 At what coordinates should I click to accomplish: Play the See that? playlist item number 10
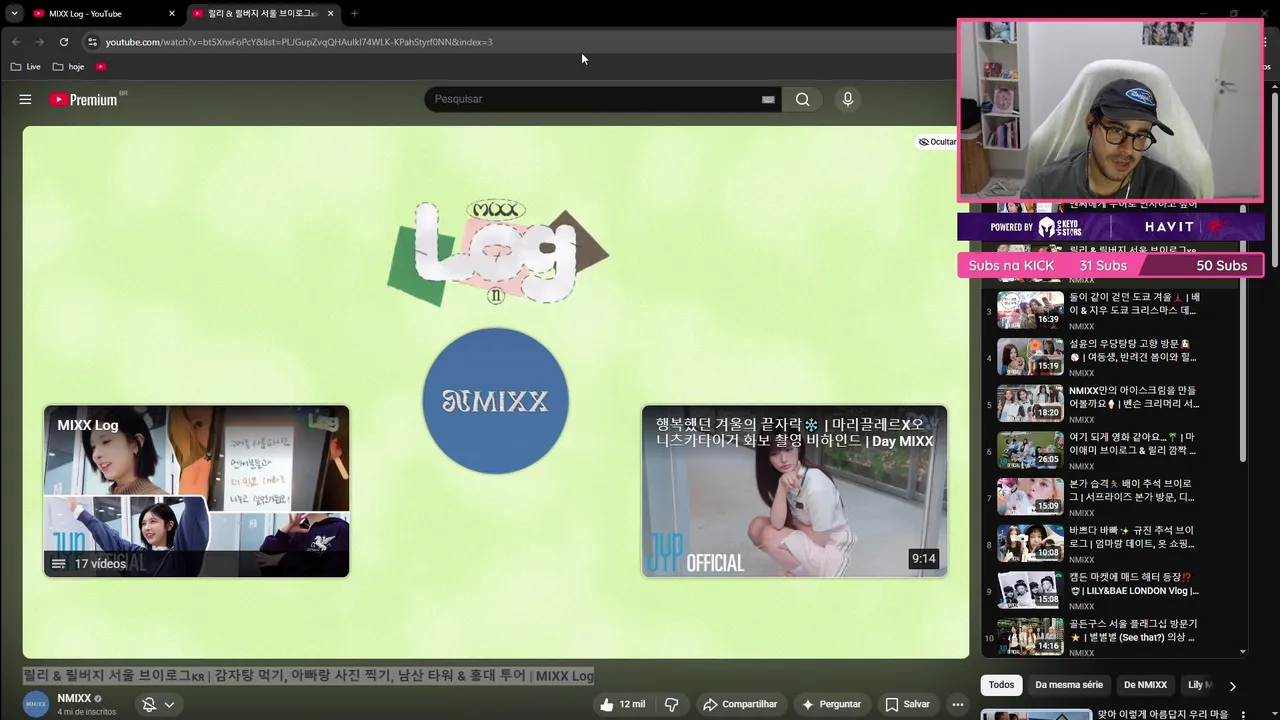(x=1110, y=638)
